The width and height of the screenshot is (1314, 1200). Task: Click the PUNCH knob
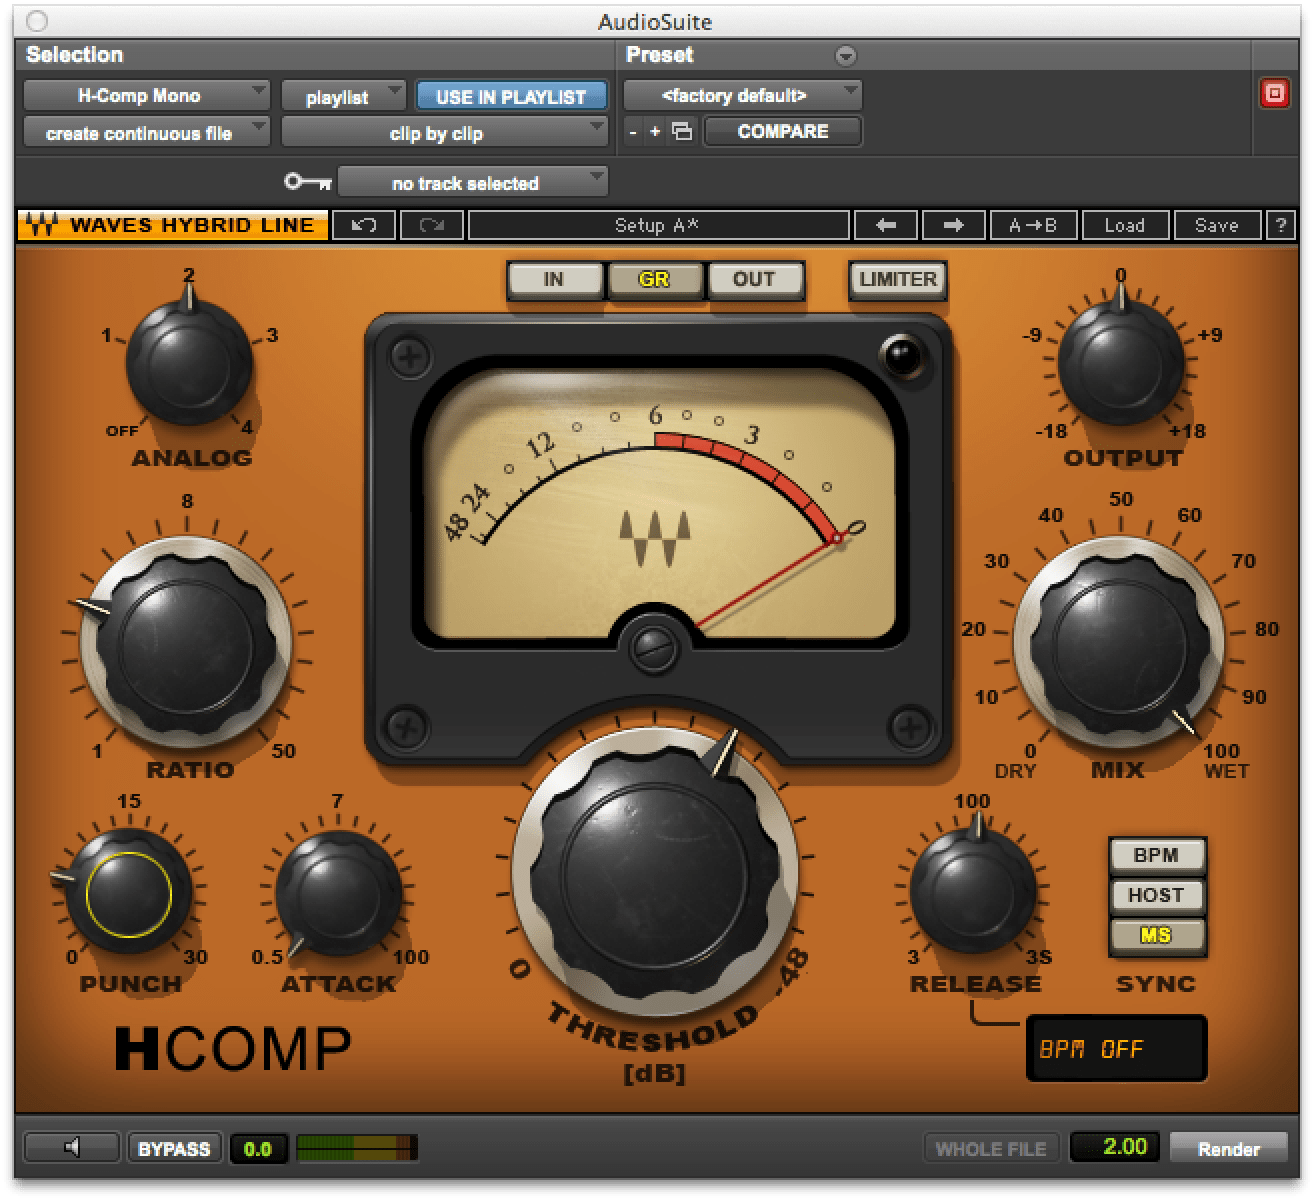pyautogui.click(x=128, y=893)
